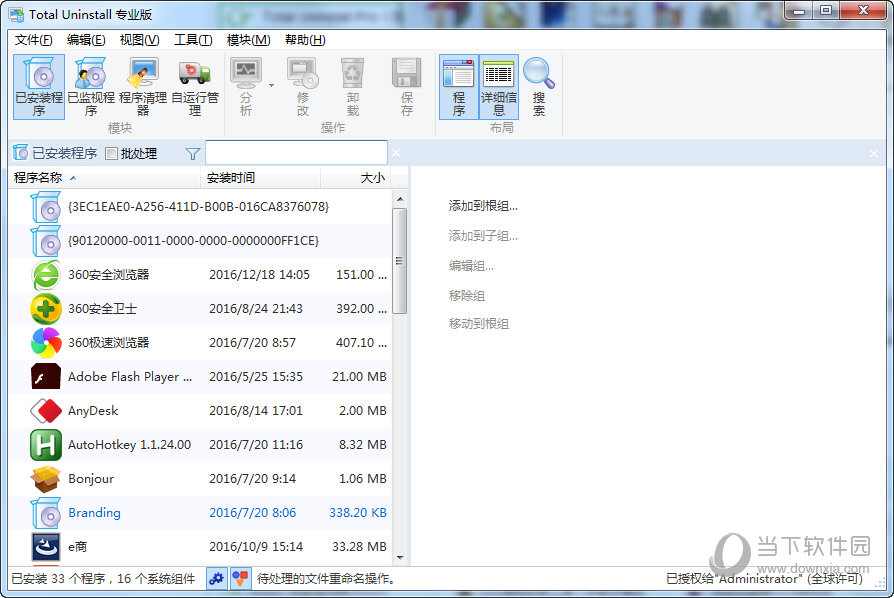Click the filter funnel icon
Screen dimensions: 894x598
pyautogui.click(x=190, y=152)
